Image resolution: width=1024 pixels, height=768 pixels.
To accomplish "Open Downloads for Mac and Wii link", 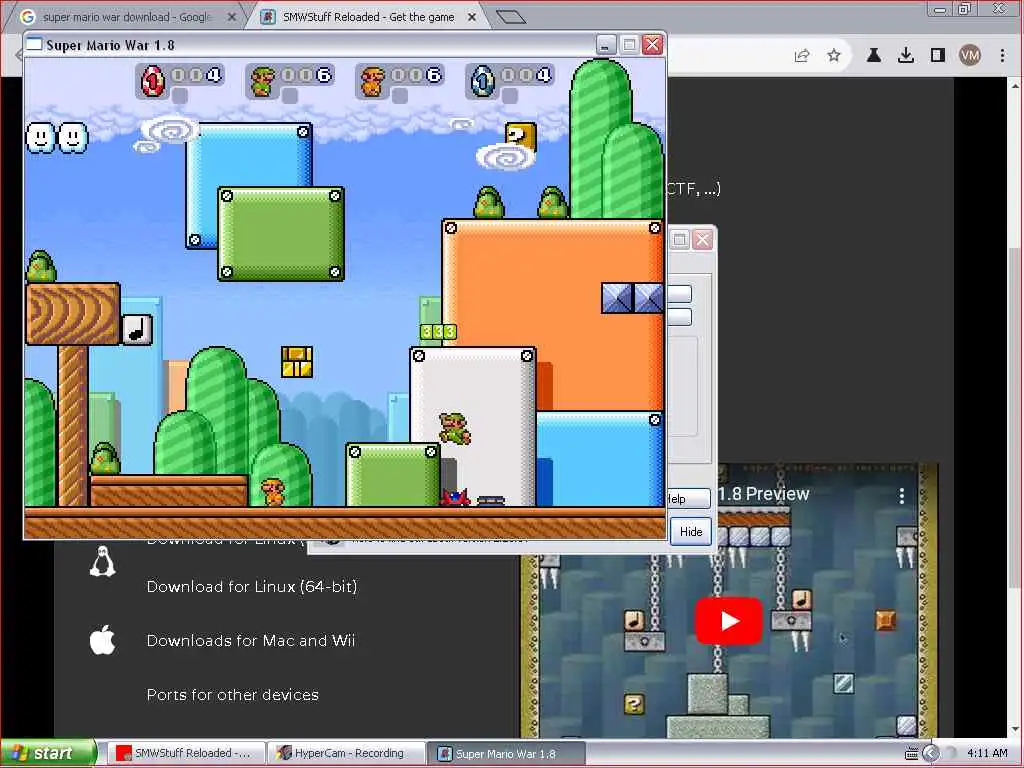I will click(251, 641).
